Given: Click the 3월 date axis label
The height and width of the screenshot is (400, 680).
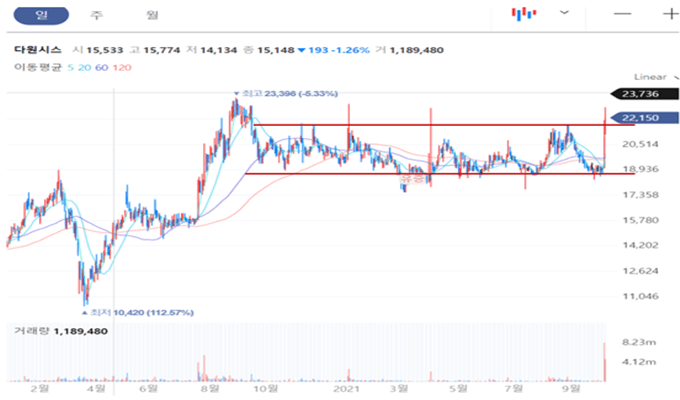Looking at the screenshot, I should [399, 388].
